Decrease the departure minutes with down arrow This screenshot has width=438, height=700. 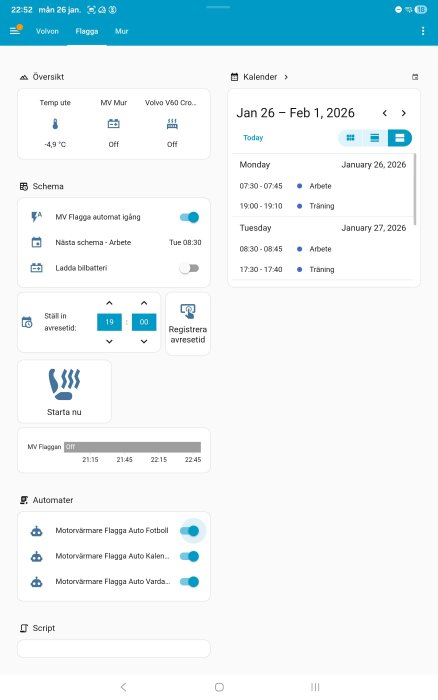(144, 342)
